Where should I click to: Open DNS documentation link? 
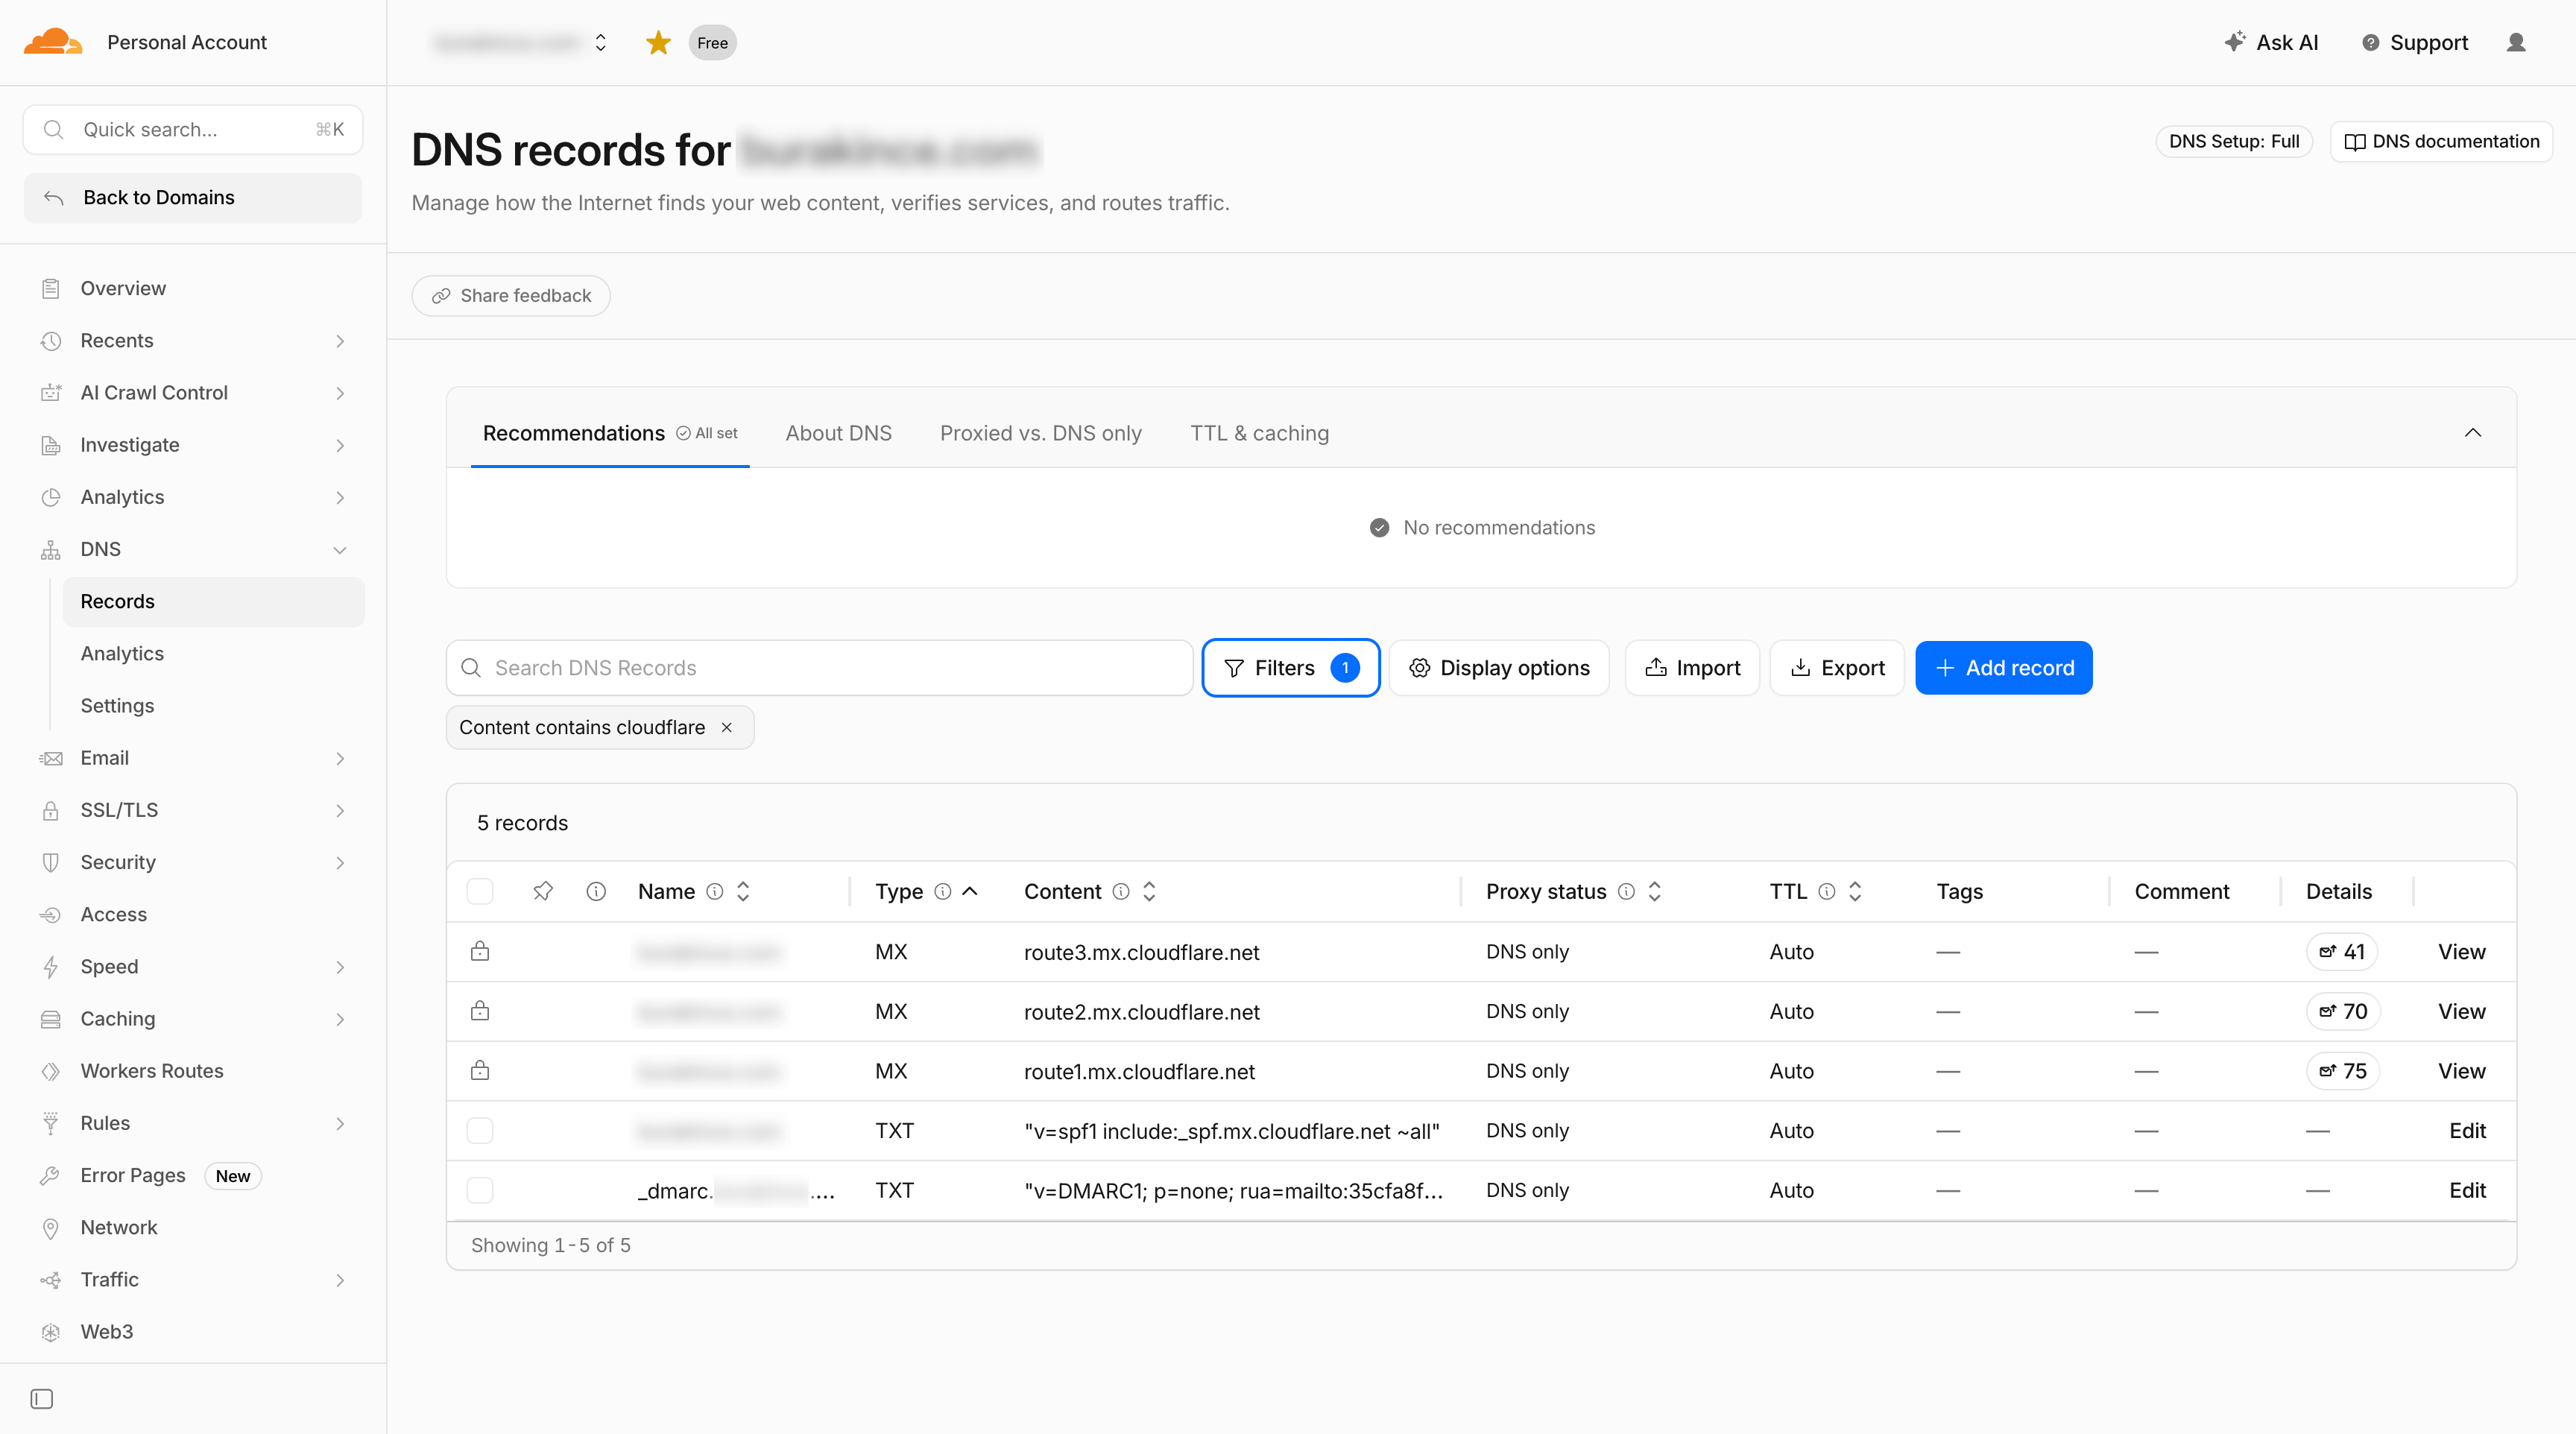click(2441, 141)
